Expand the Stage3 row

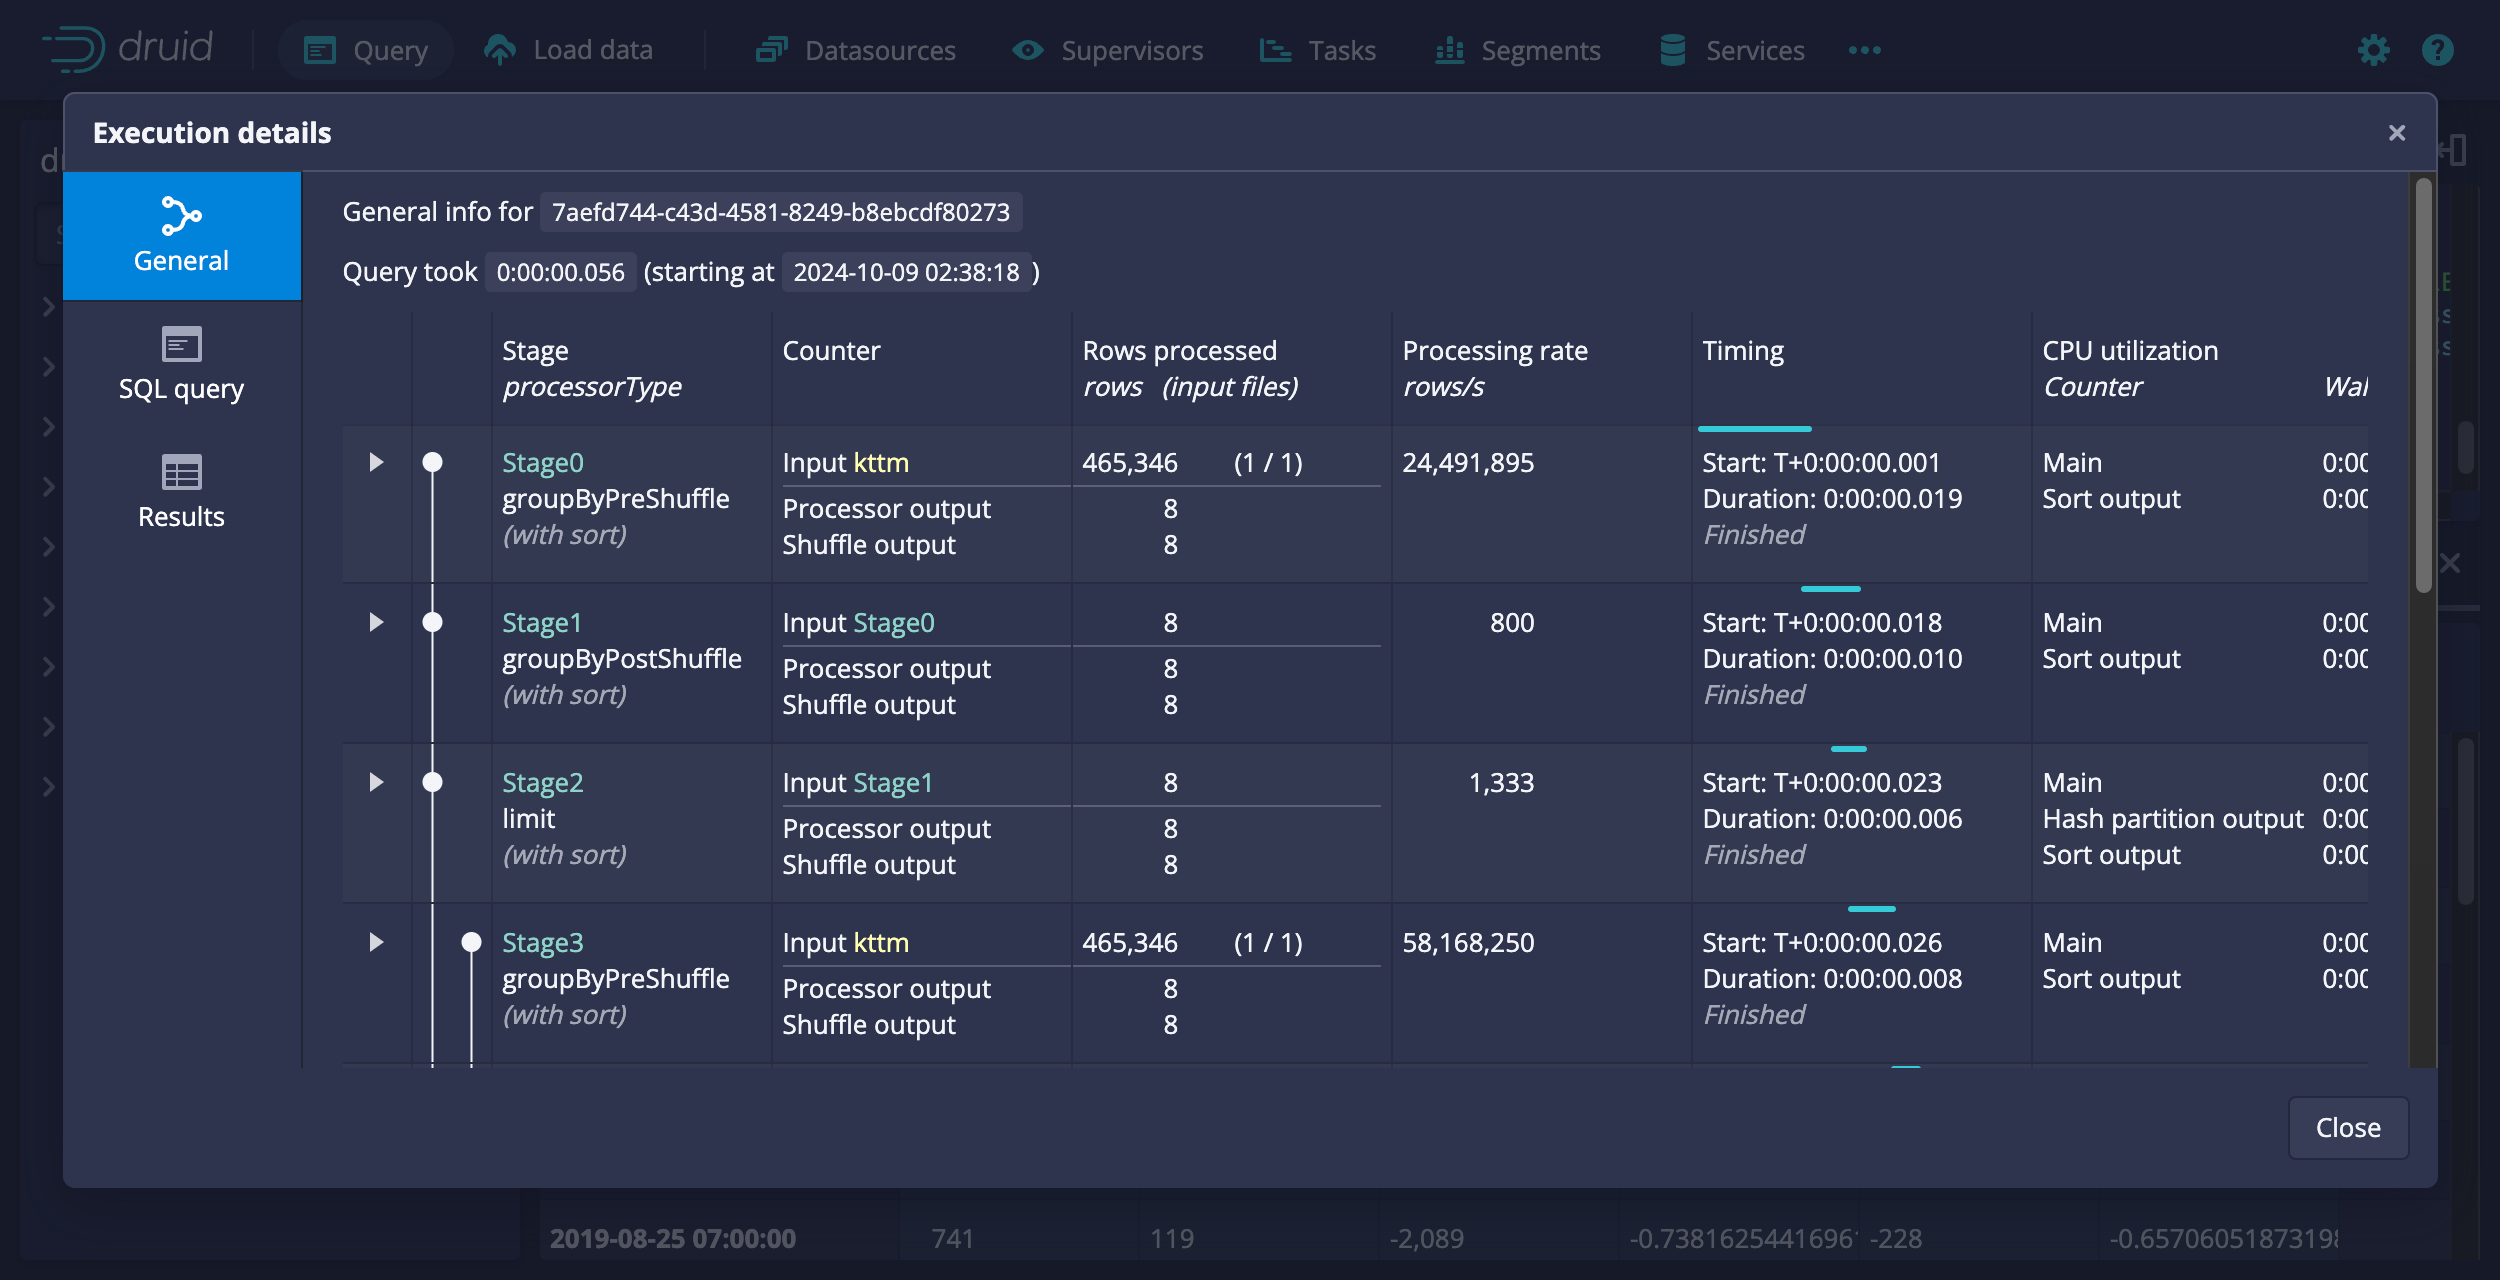pos(376,942)
